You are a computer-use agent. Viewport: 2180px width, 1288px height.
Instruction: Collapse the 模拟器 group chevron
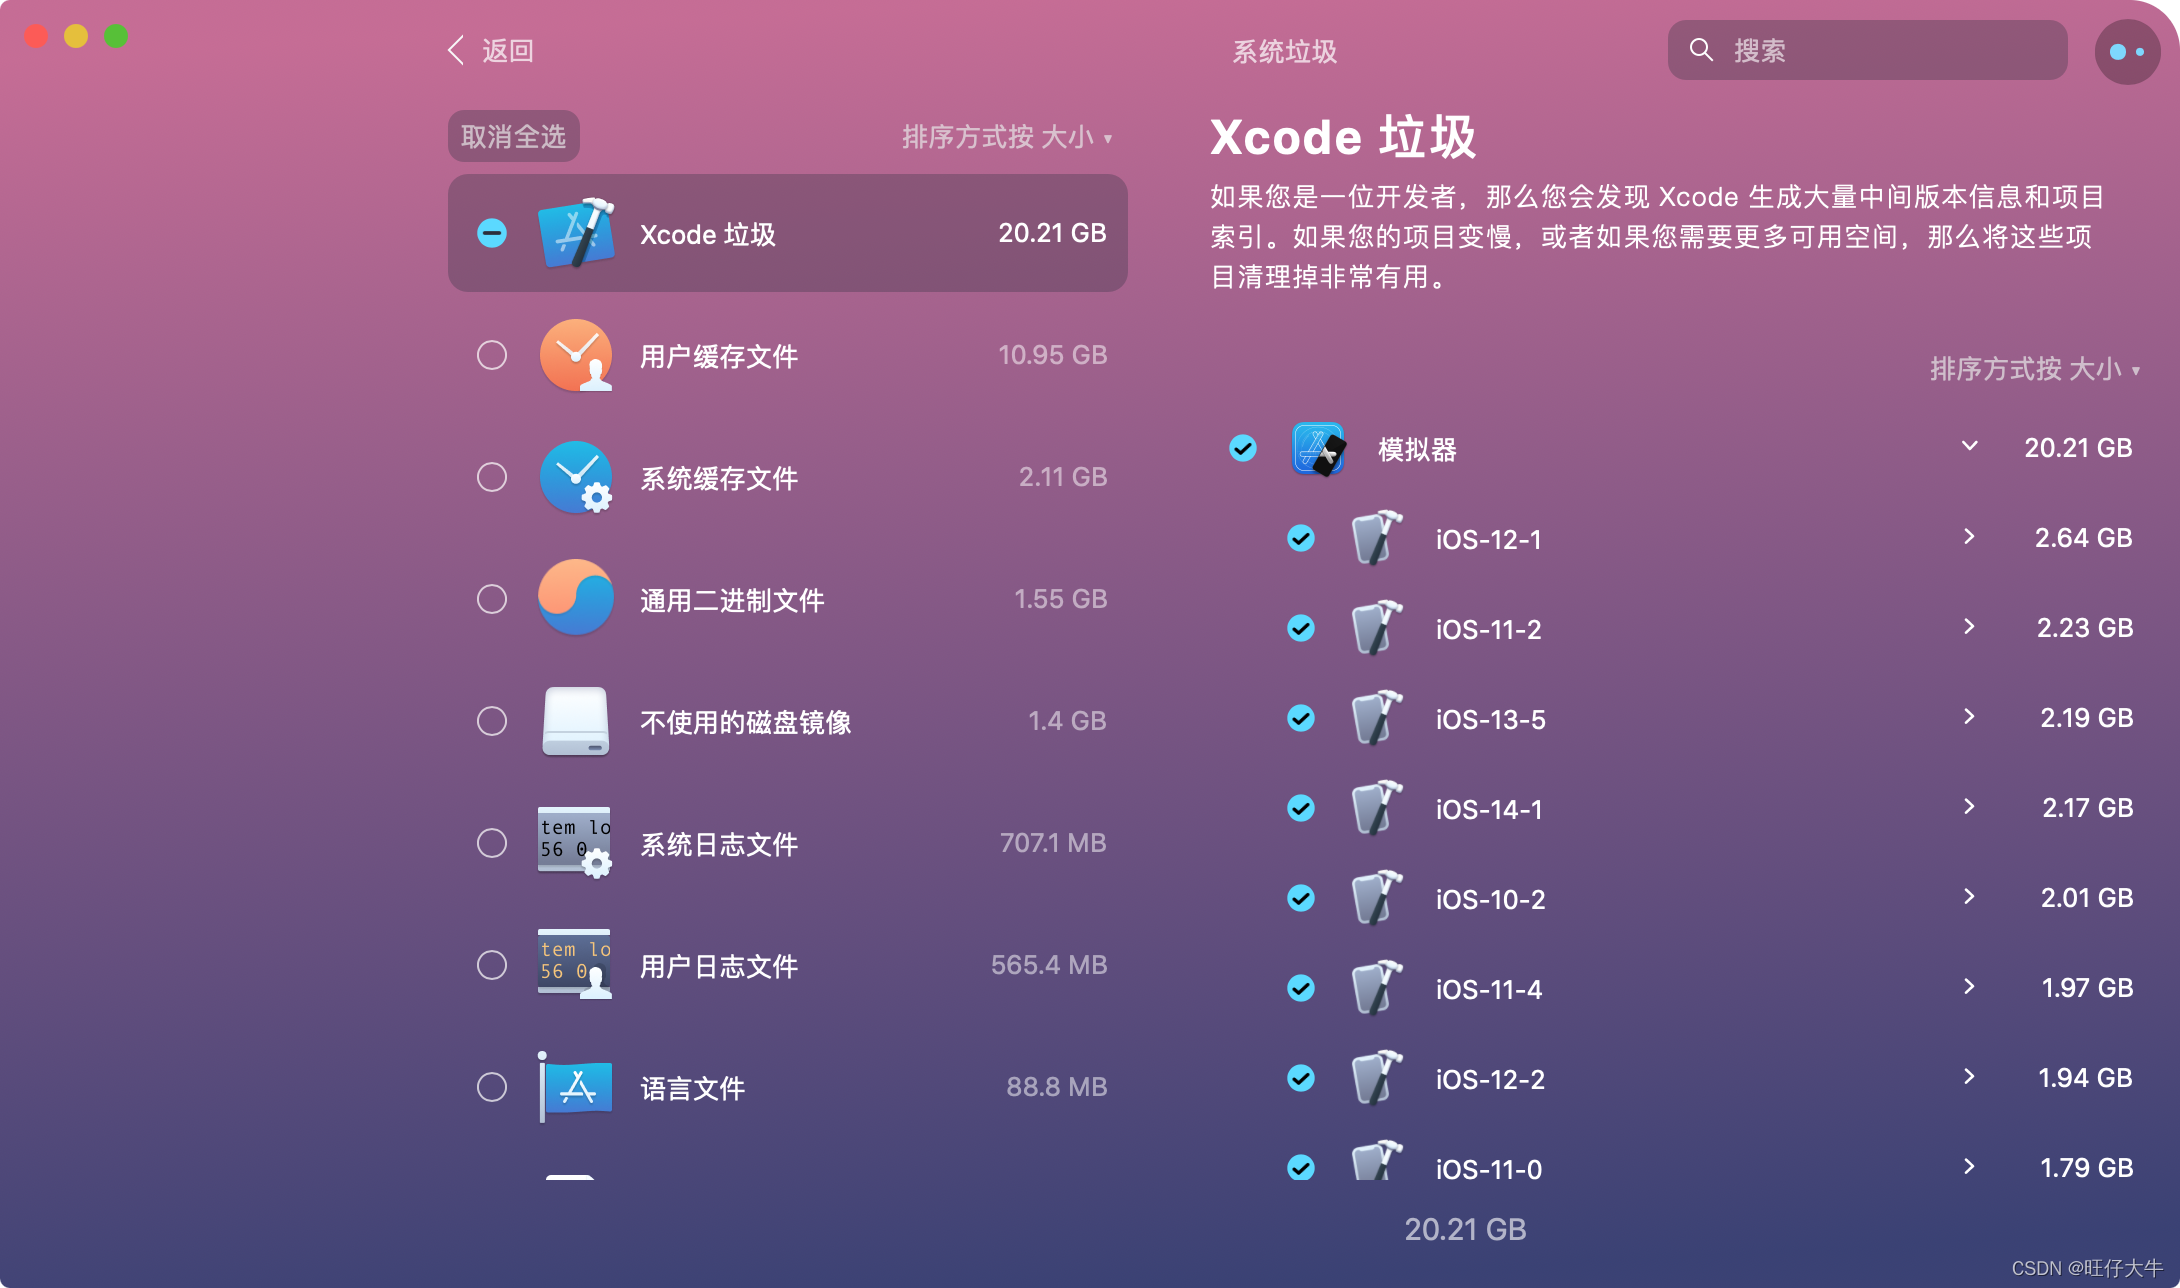[1969, 446]
